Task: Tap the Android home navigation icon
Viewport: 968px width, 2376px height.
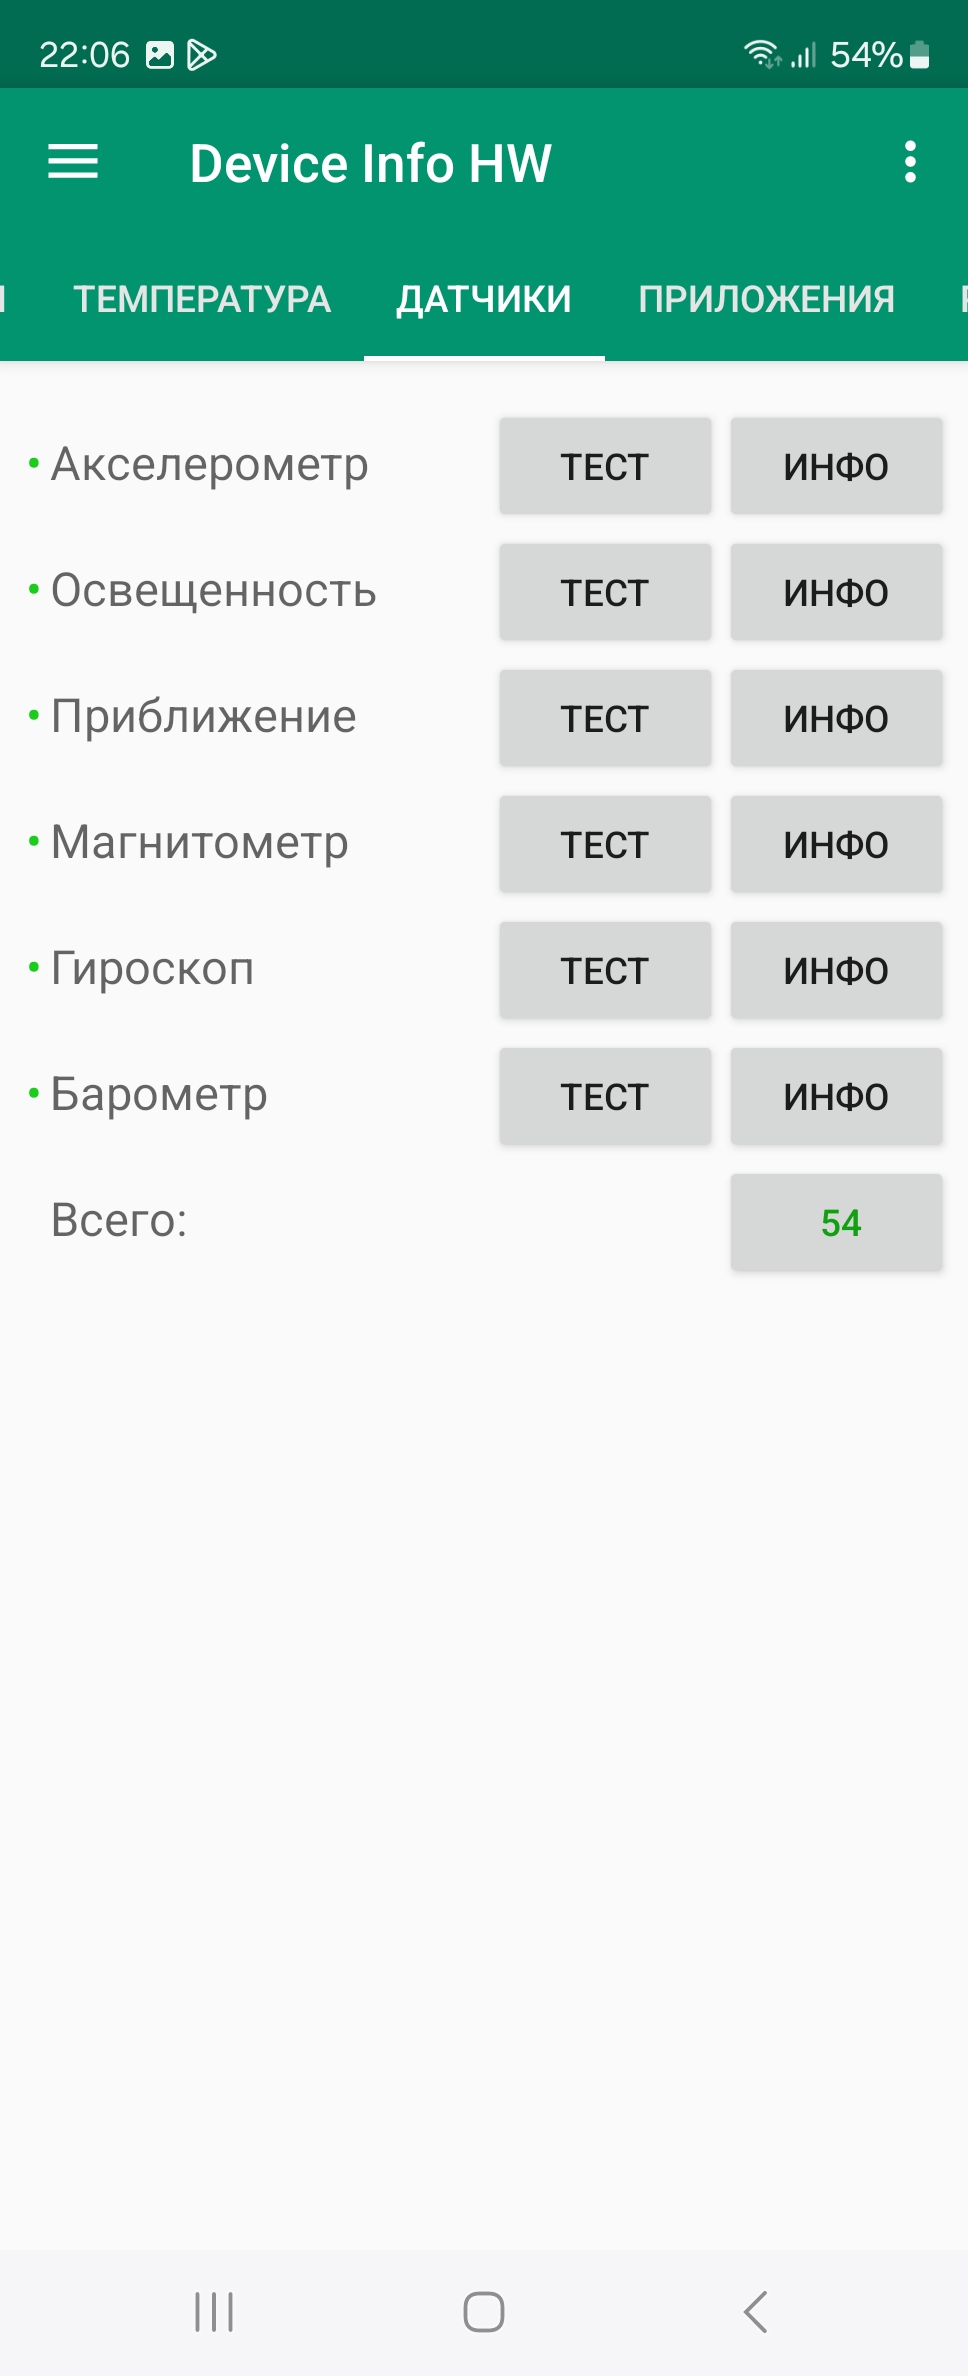Action: [484, 2311]
